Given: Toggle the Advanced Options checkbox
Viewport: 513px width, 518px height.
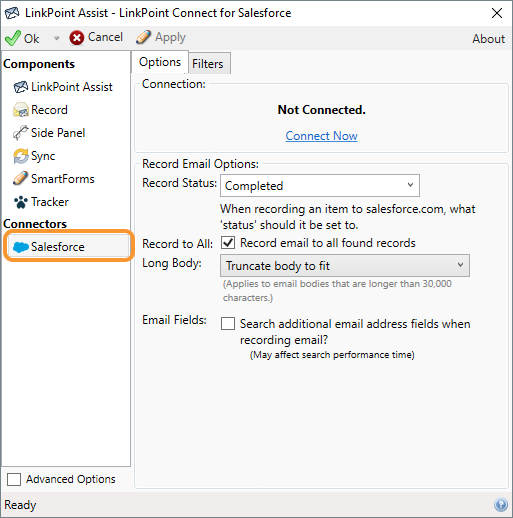Looking at the screenshot, I should (14, 479).
